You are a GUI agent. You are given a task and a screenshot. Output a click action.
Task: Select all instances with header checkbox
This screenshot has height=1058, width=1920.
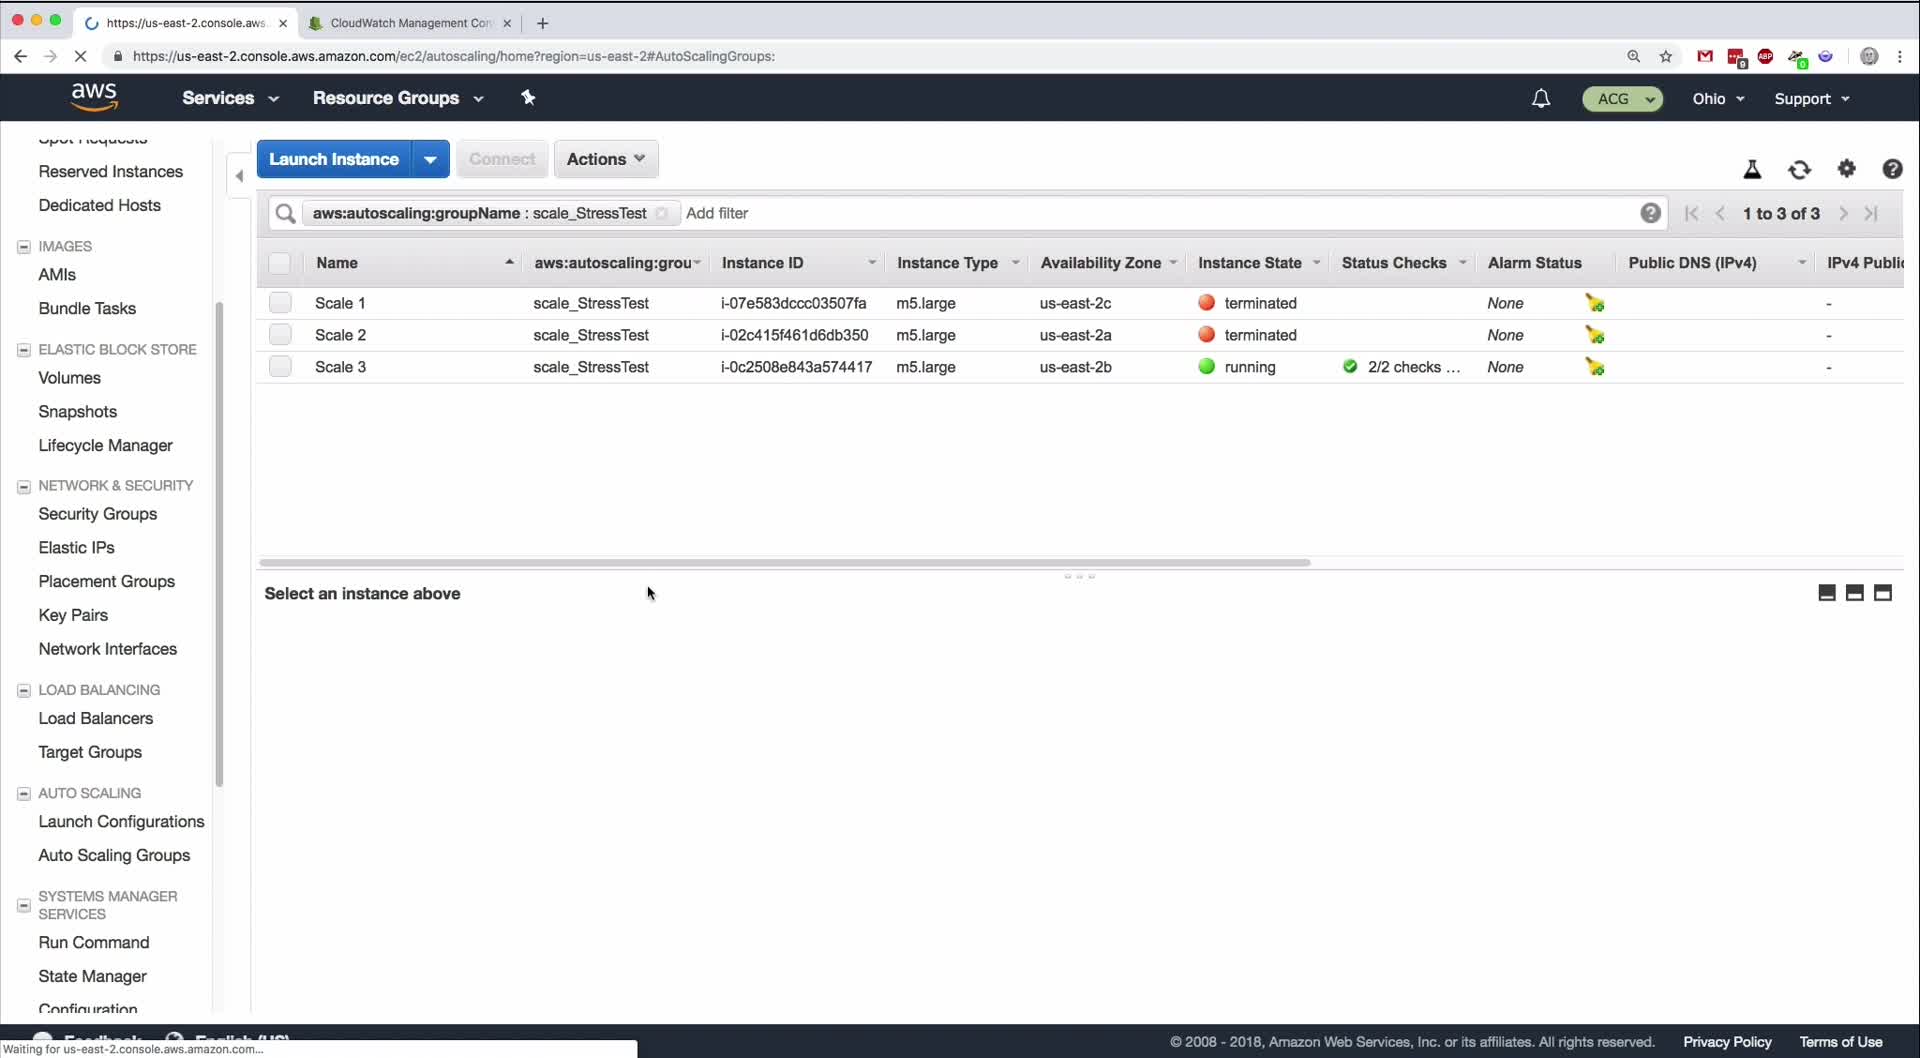pyautogui.click(x=279, y=263)
